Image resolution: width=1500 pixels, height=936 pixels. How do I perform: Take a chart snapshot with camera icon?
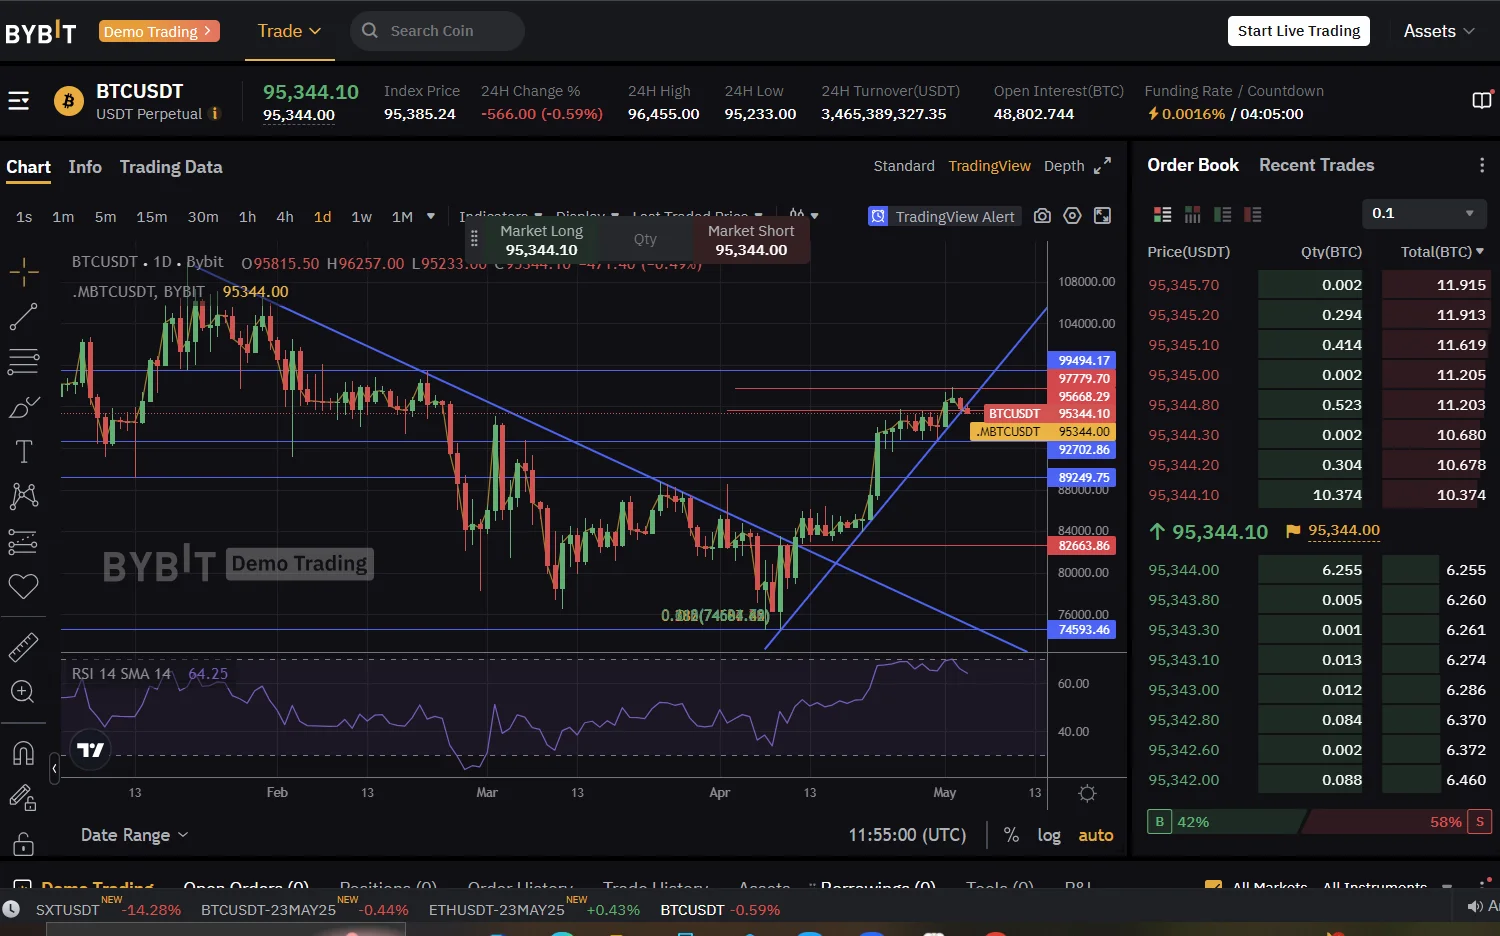[x=1042, y=216]
